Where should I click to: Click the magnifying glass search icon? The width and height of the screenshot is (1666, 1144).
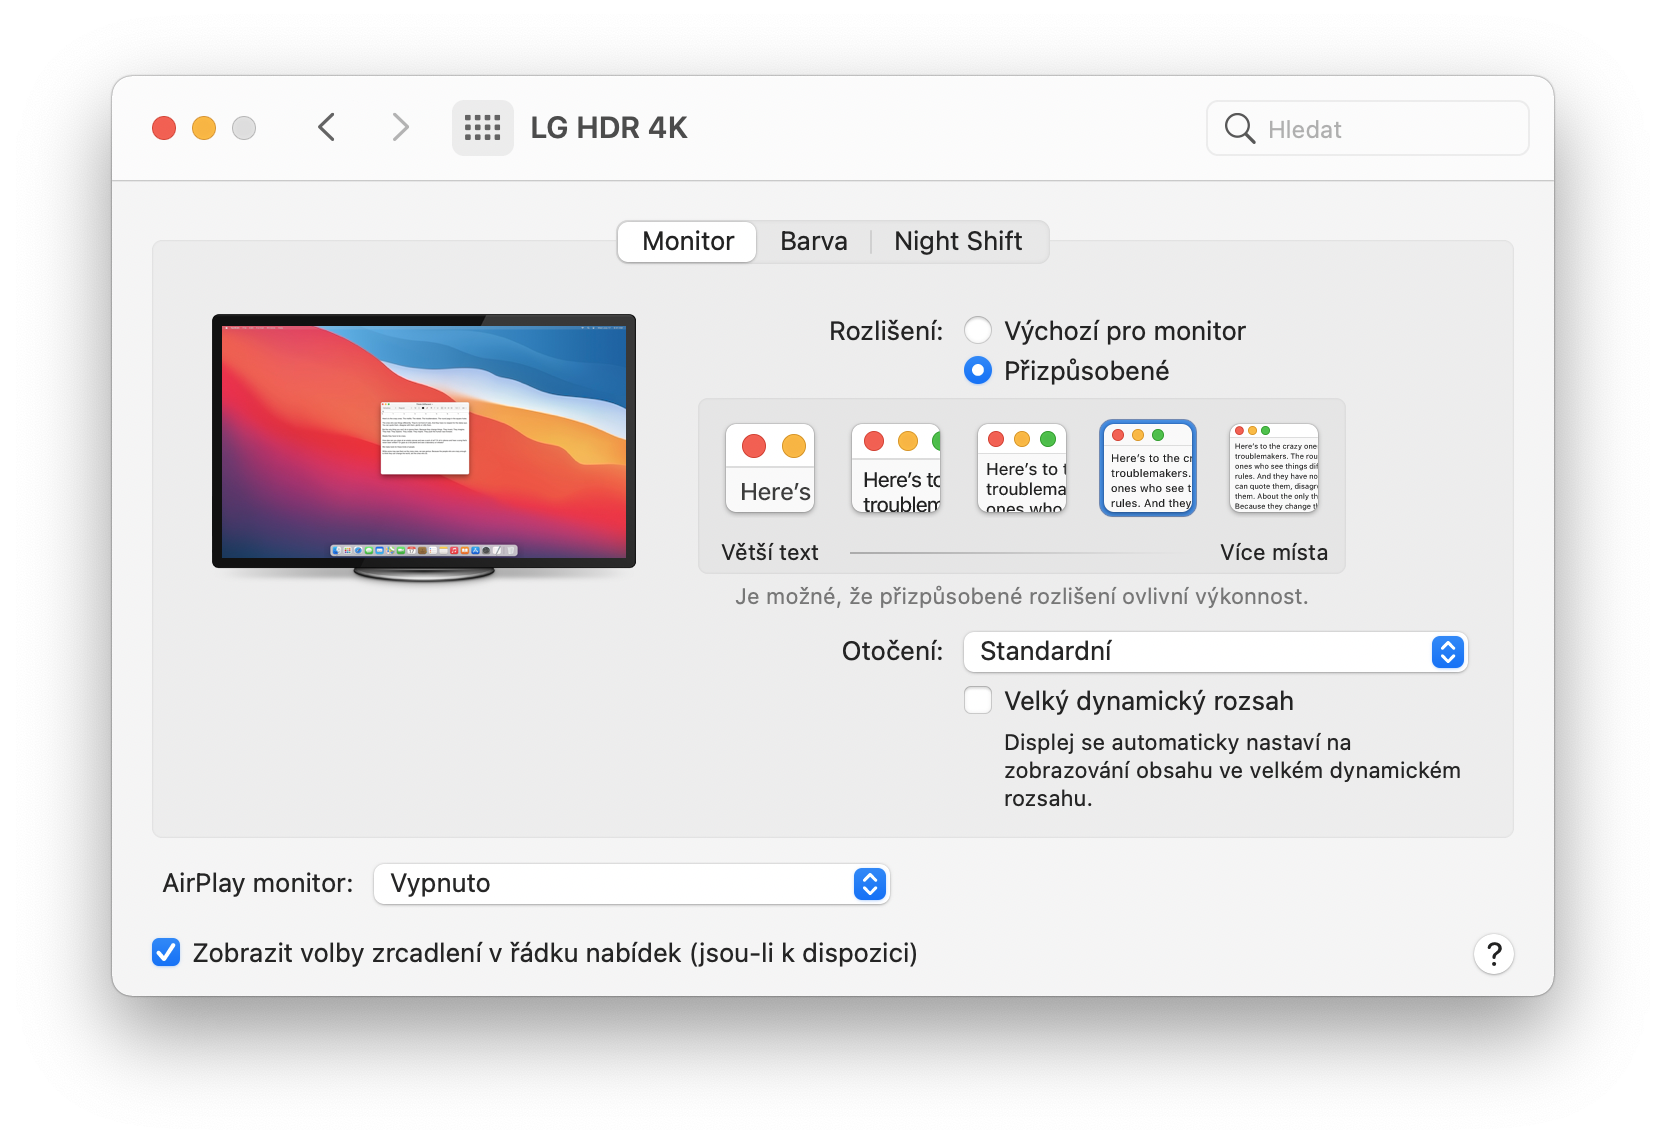[1239, 128]
